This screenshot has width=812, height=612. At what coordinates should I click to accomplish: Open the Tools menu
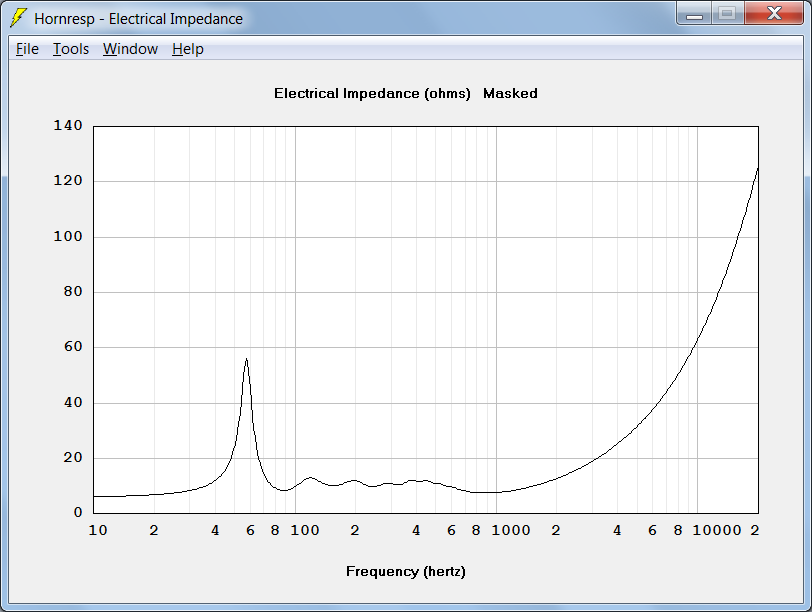pos(71,49)
